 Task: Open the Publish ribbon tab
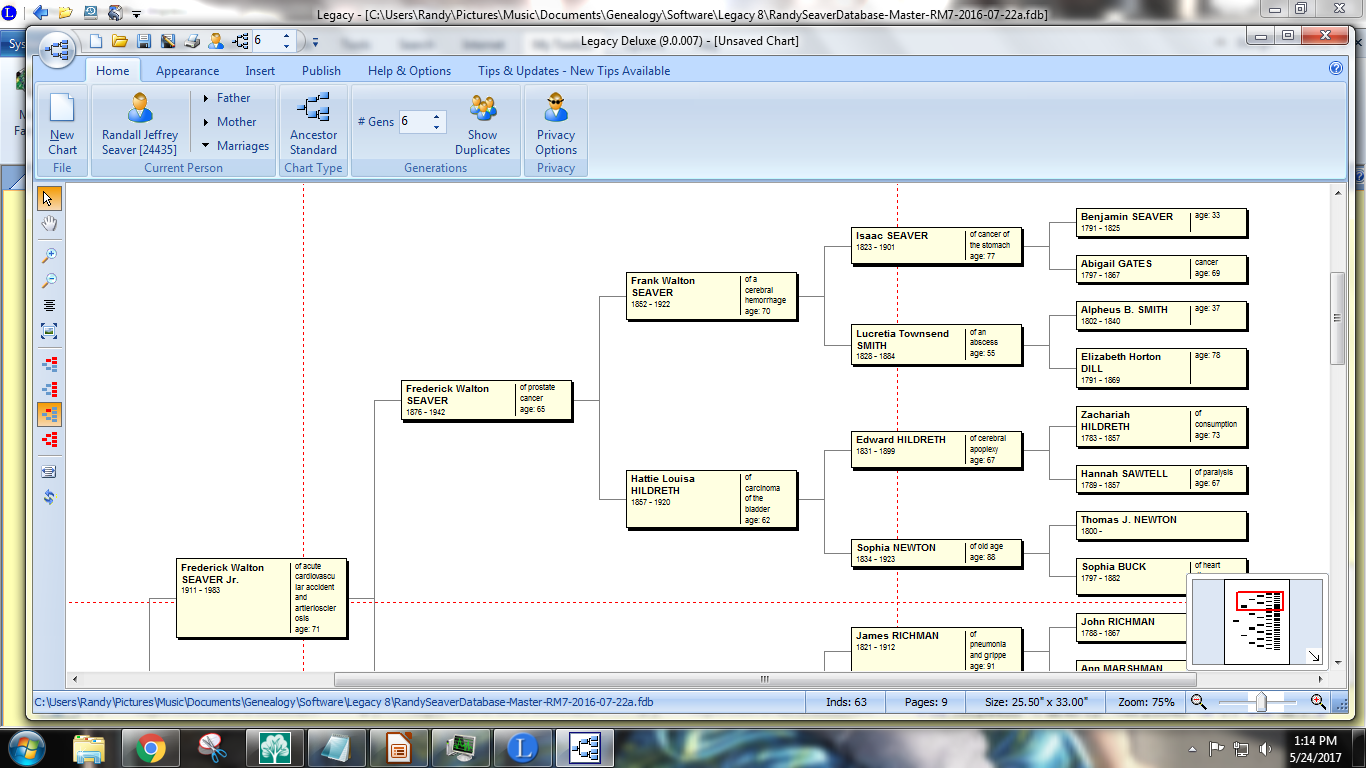321,70
